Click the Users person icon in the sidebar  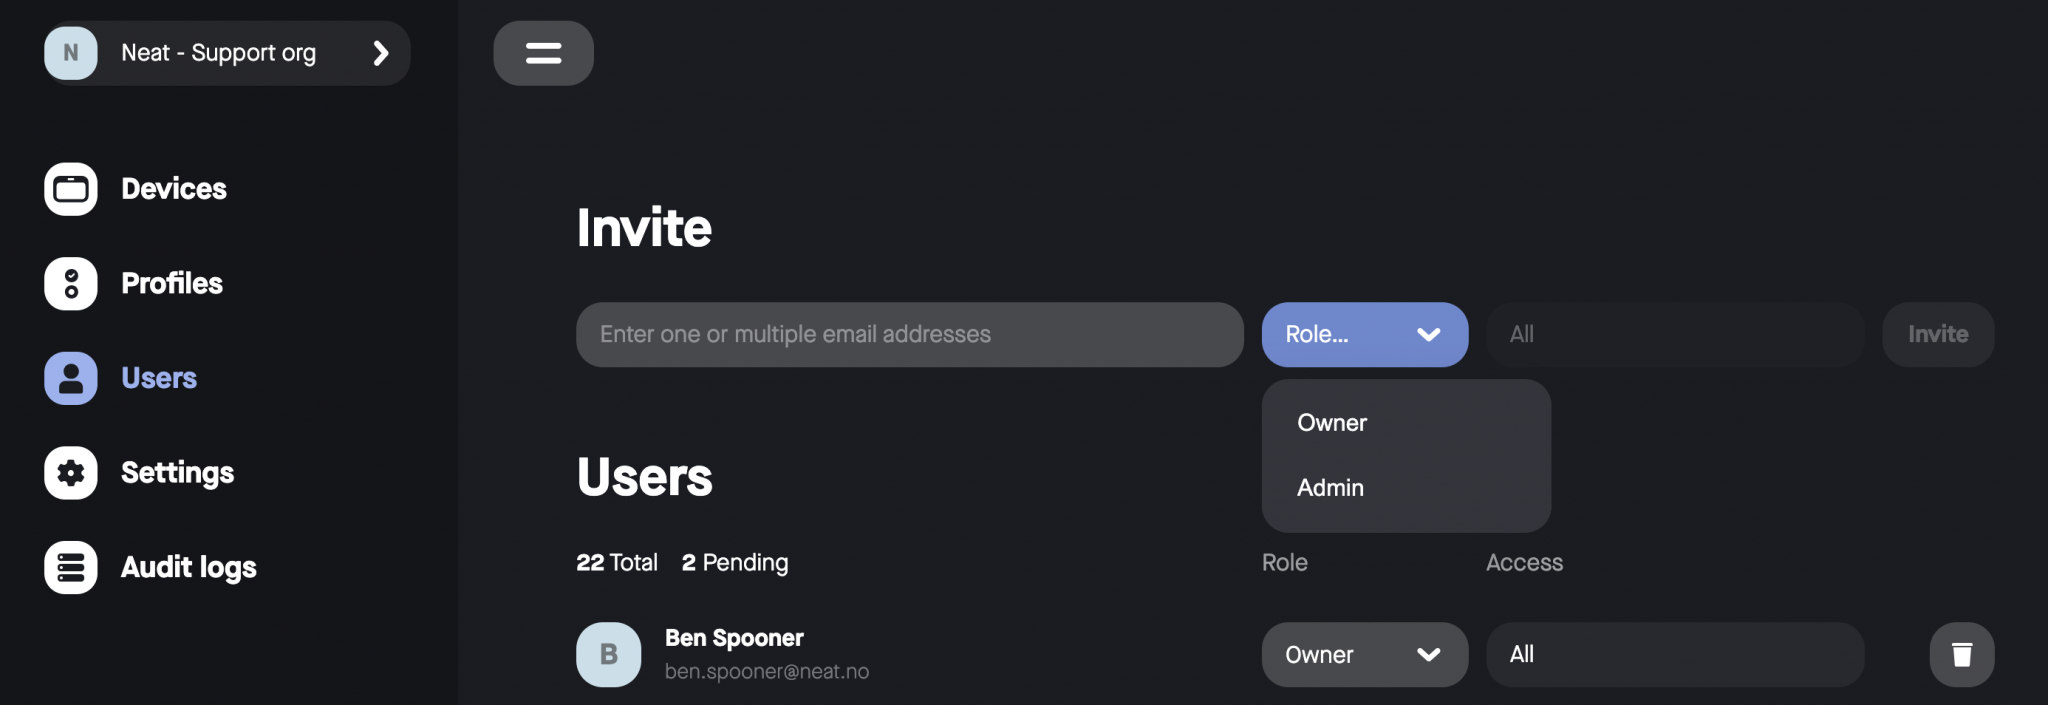coord(70,378)
